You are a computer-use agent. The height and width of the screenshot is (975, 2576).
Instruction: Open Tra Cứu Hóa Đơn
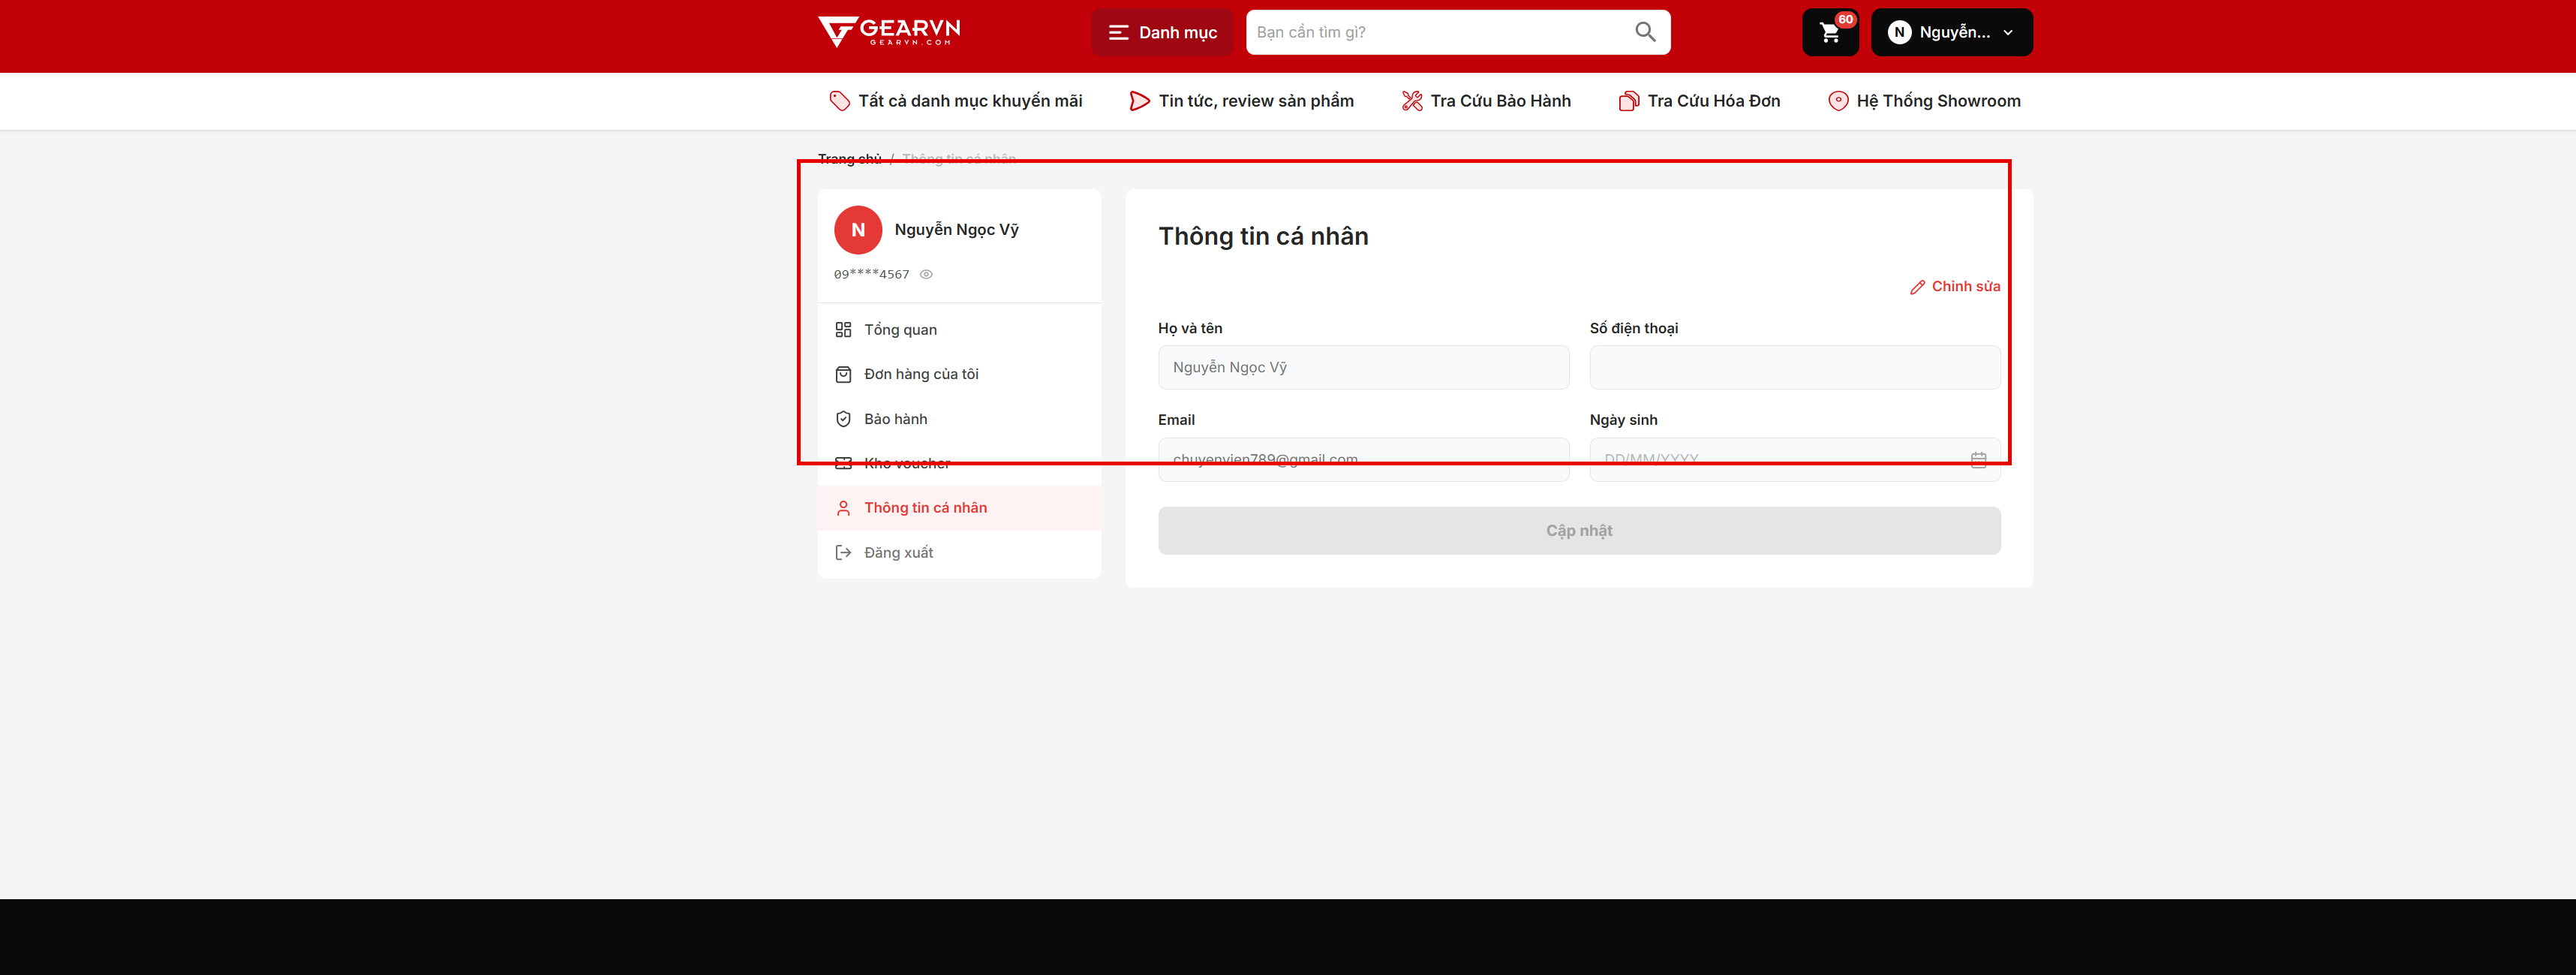point(1699,101)
